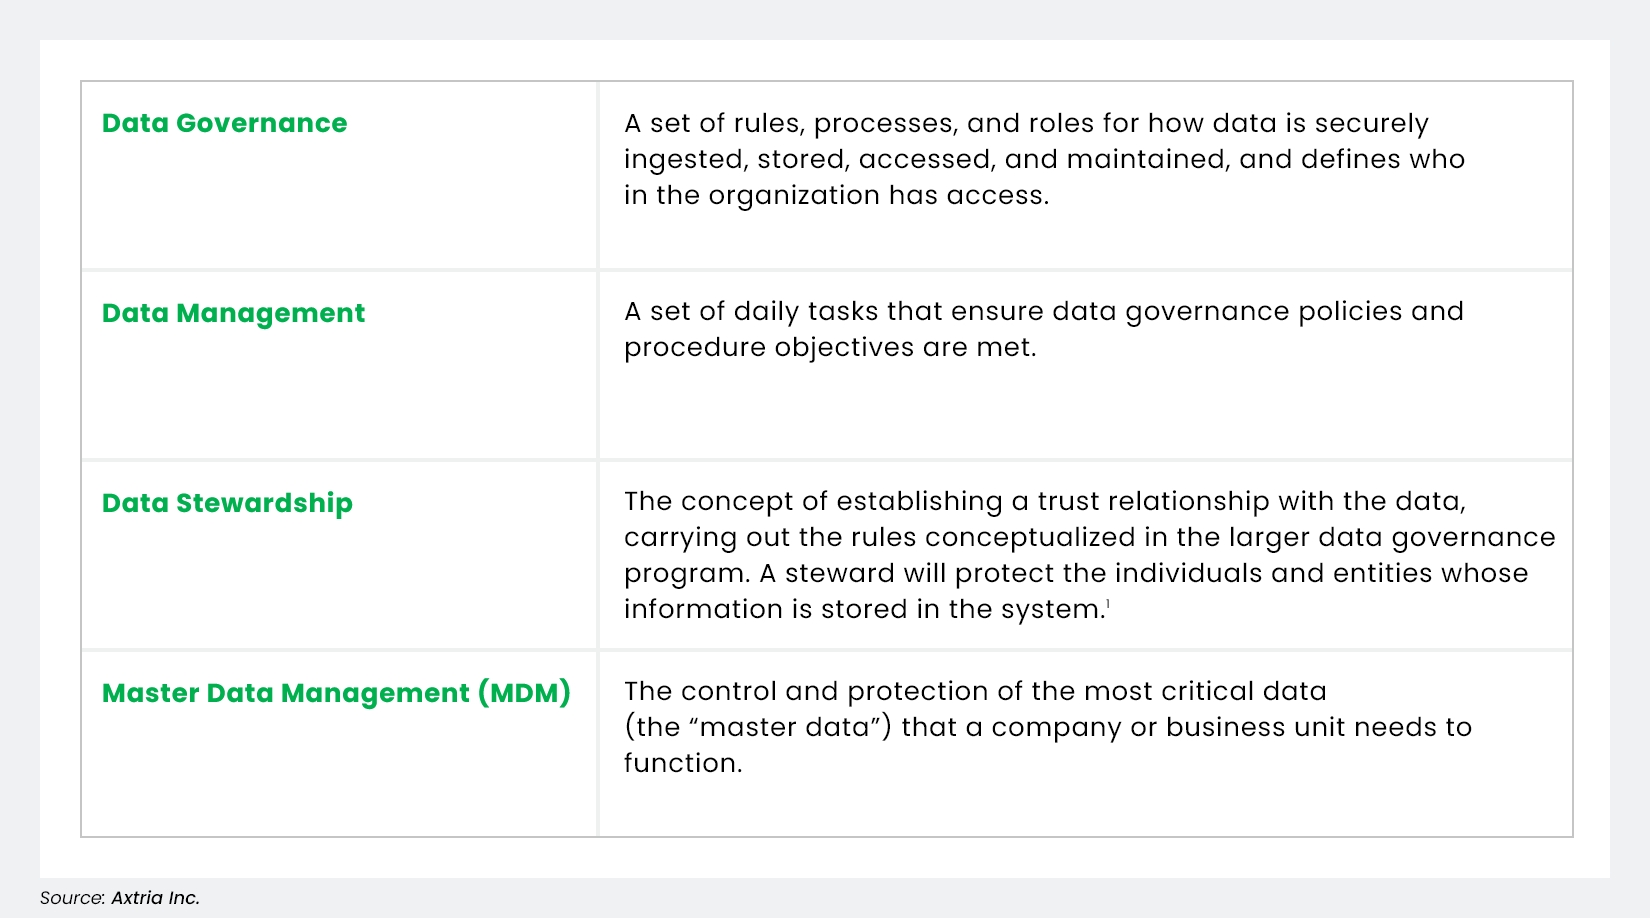This screenshot has height=918, width=1650.
Task: Click the Master Data Management (MDM) heading
Action: pyautogui.click(x=336, y=693)
